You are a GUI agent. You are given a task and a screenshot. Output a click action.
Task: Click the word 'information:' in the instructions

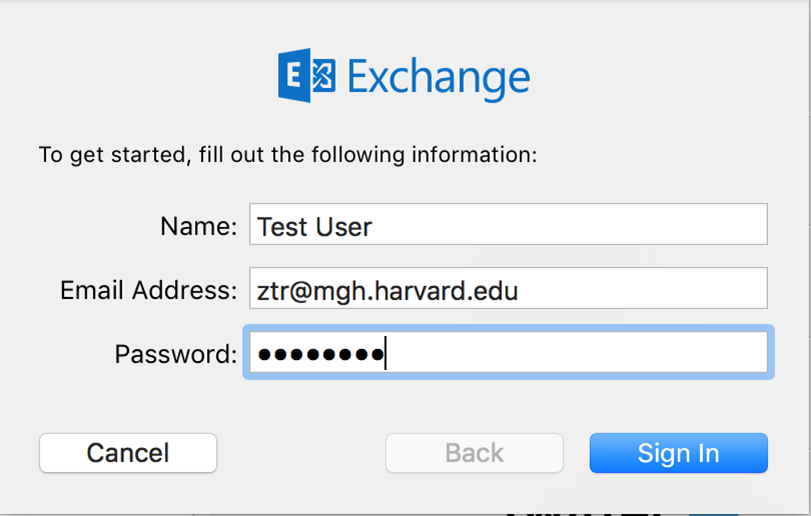474,155
